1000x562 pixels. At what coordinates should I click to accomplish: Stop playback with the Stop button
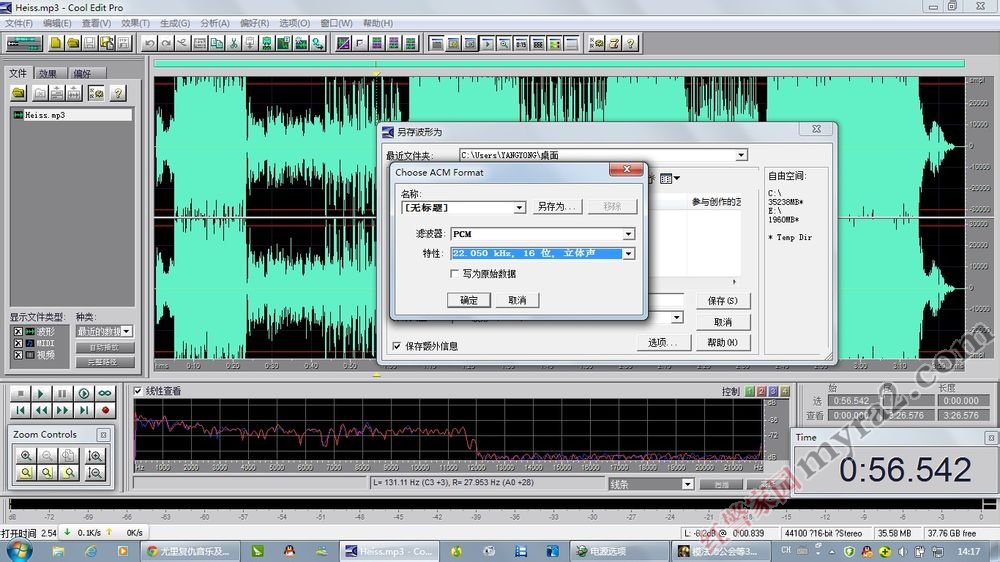tap(20, 394)
